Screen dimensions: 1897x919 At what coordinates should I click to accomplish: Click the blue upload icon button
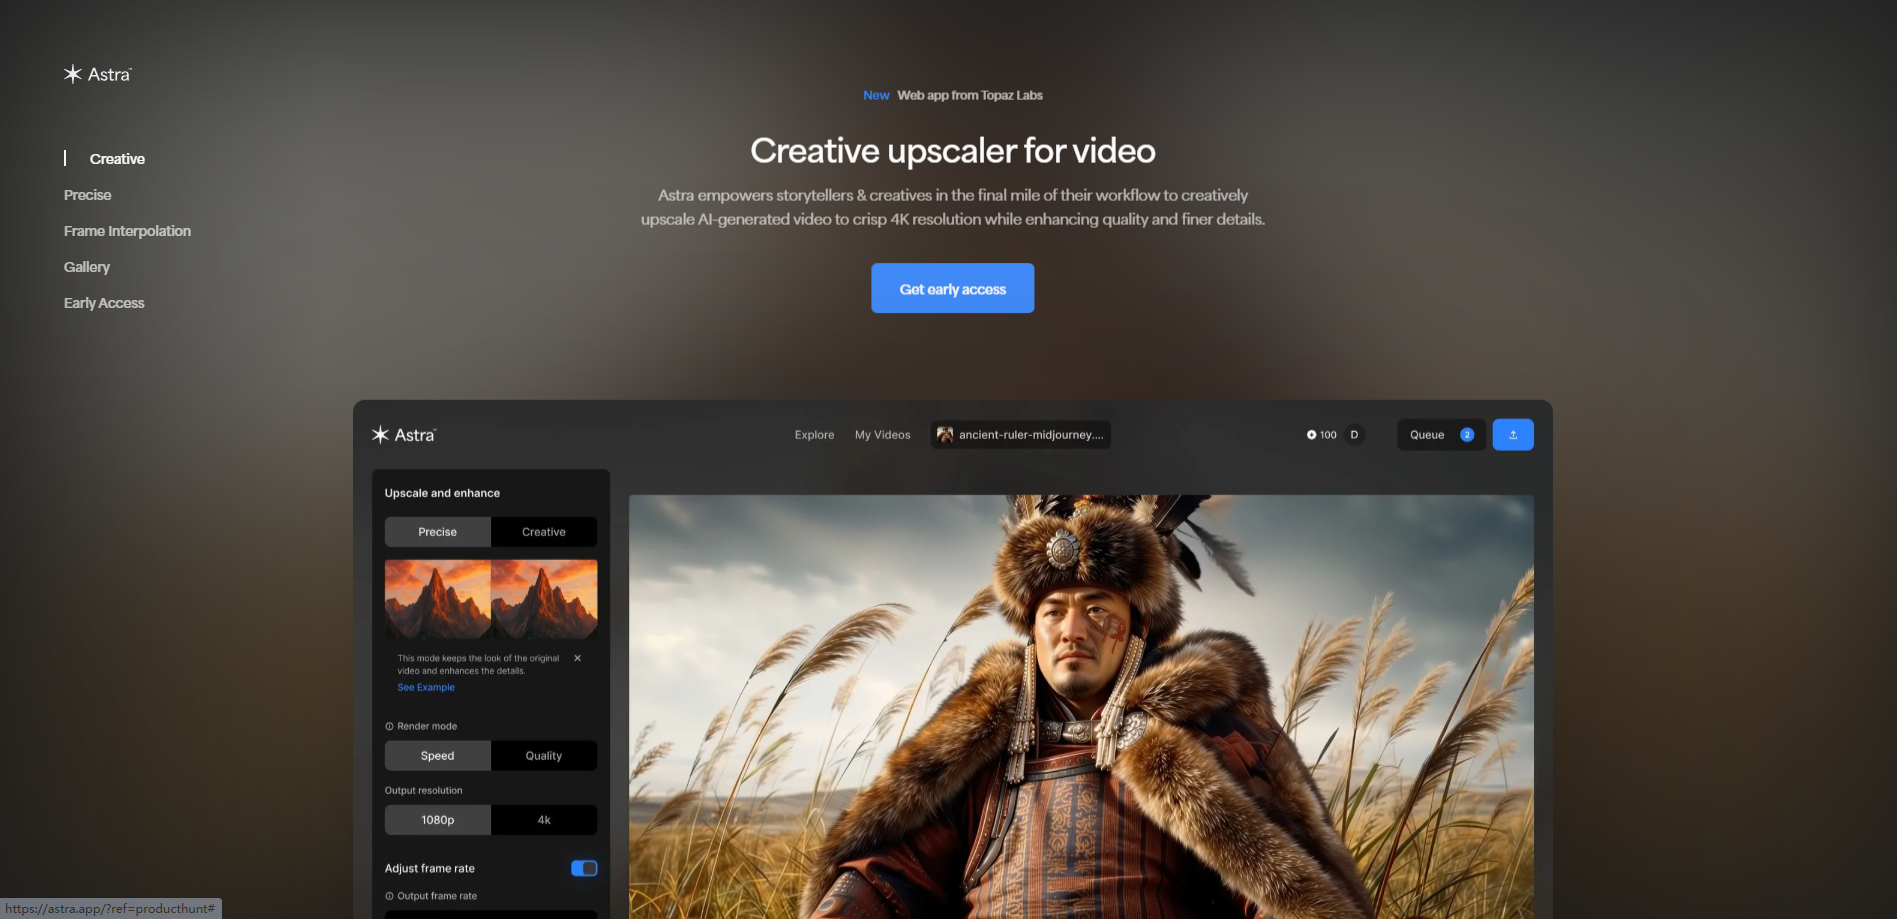(1512, 435)
